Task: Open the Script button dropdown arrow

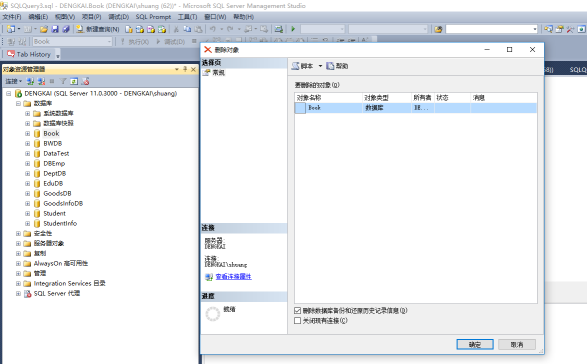Action: (320, 66)
